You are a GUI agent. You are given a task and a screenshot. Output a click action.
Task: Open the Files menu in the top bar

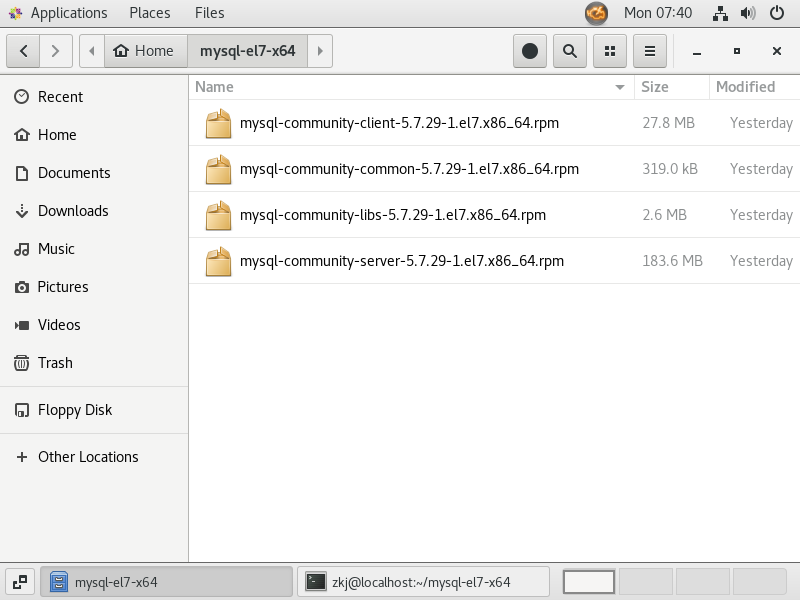coord(209,13)
